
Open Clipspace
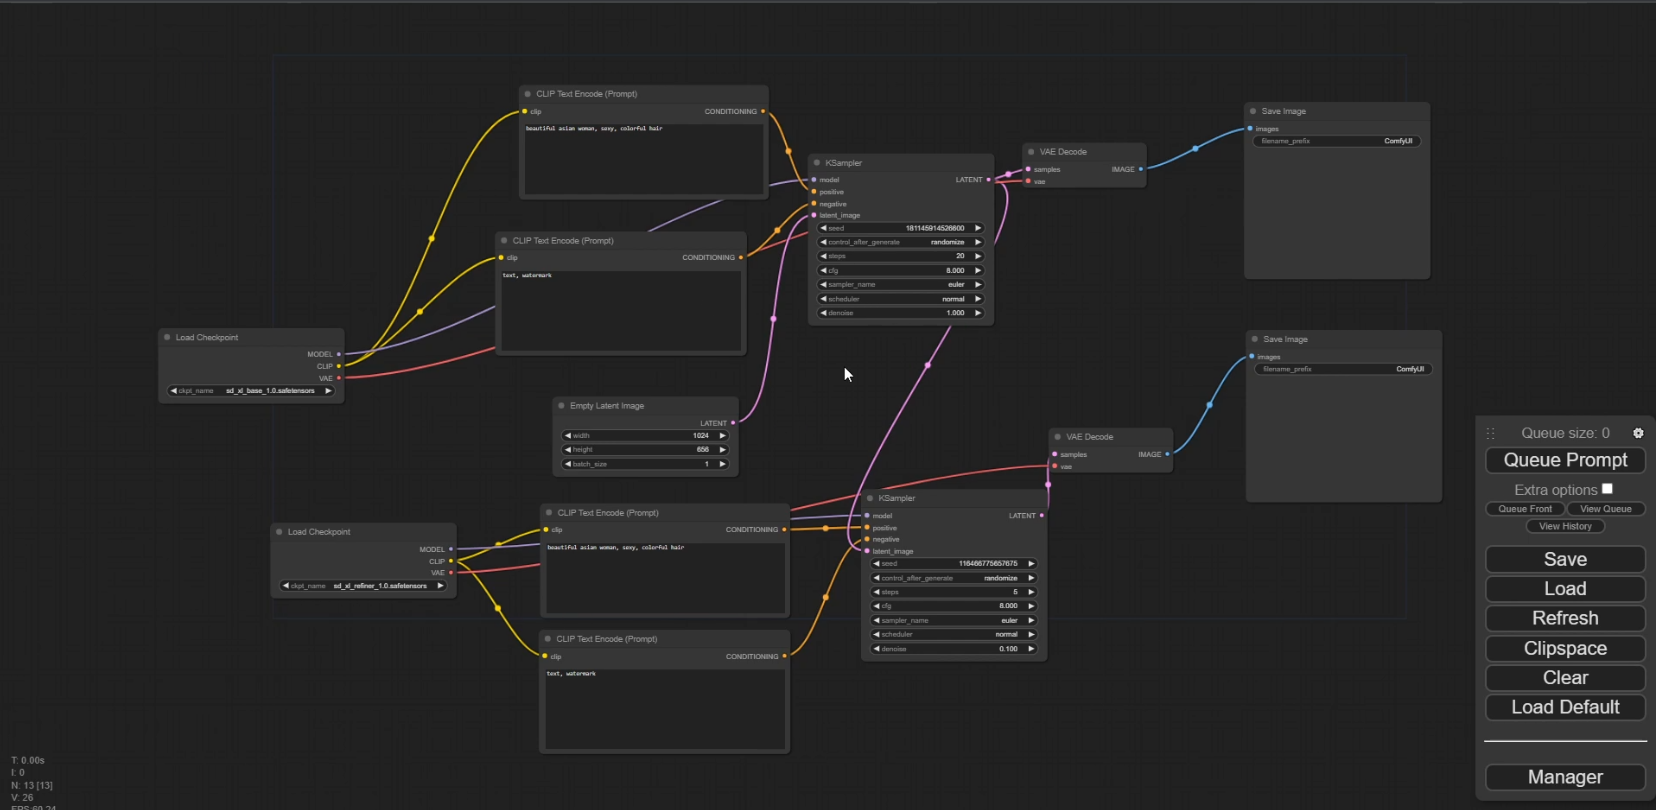pyautogui.click(x=1565, y=648)
